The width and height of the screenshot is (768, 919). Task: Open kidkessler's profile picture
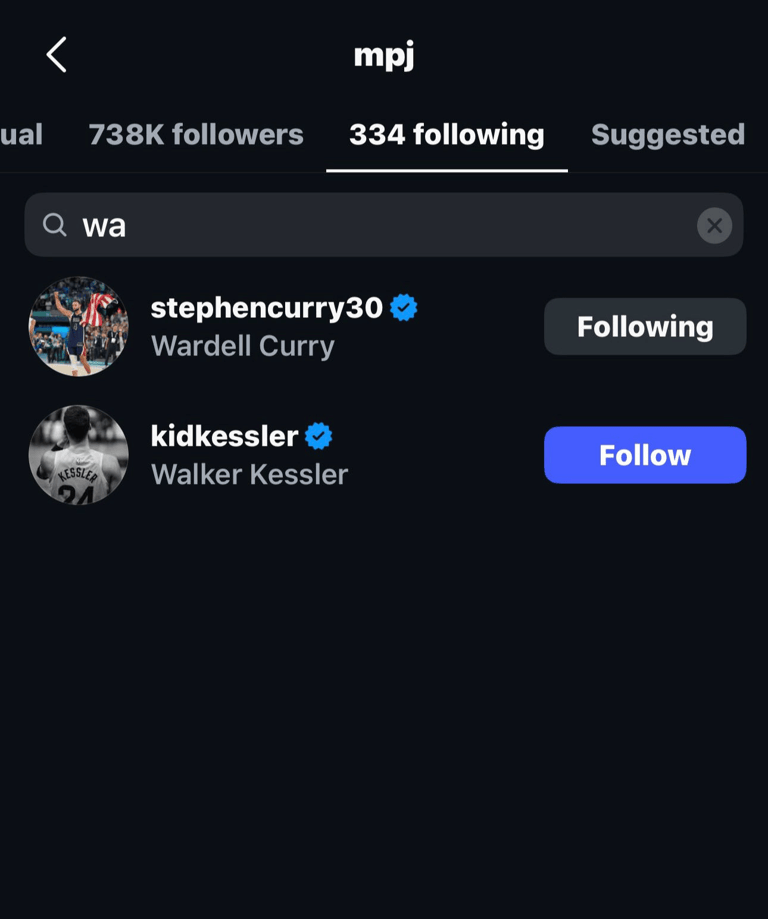(x=78, y=455)
